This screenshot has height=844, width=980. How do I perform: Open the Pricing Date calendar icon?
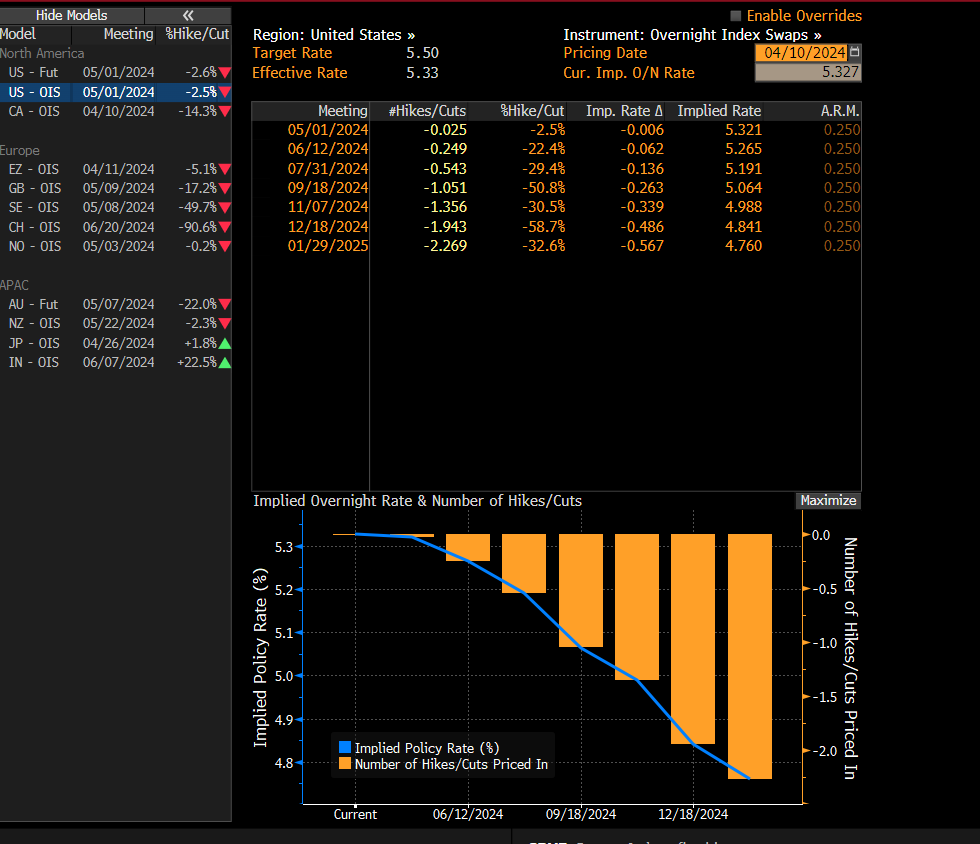click(854, 52)
